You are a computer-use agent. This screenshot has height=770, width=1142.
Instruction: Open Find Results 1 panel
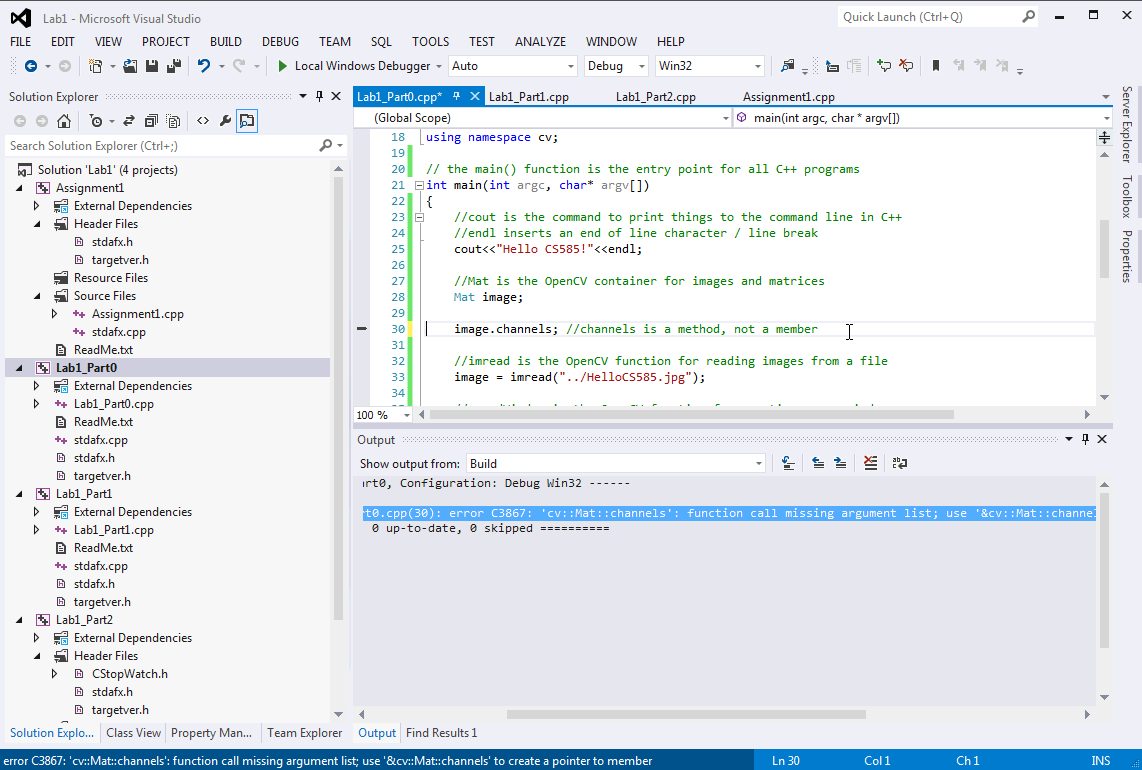point(441,733)
